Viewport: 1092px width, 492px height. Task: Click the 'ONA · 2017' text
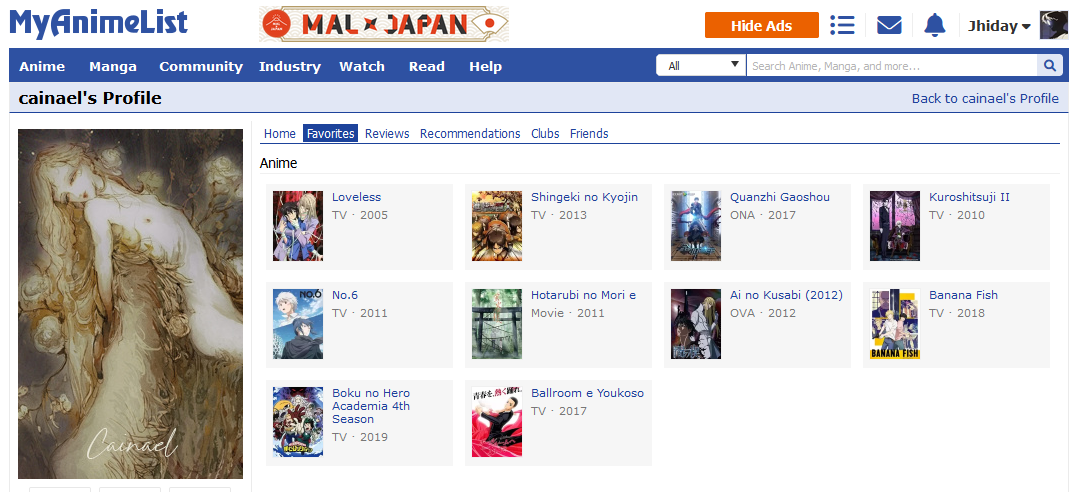[x=763, y=215]
